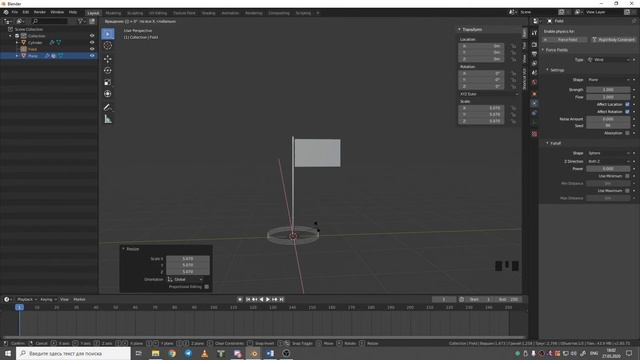Open the Render menu
Image resolution: width=640 pixels, height=360 pixels.
[40, 13]
